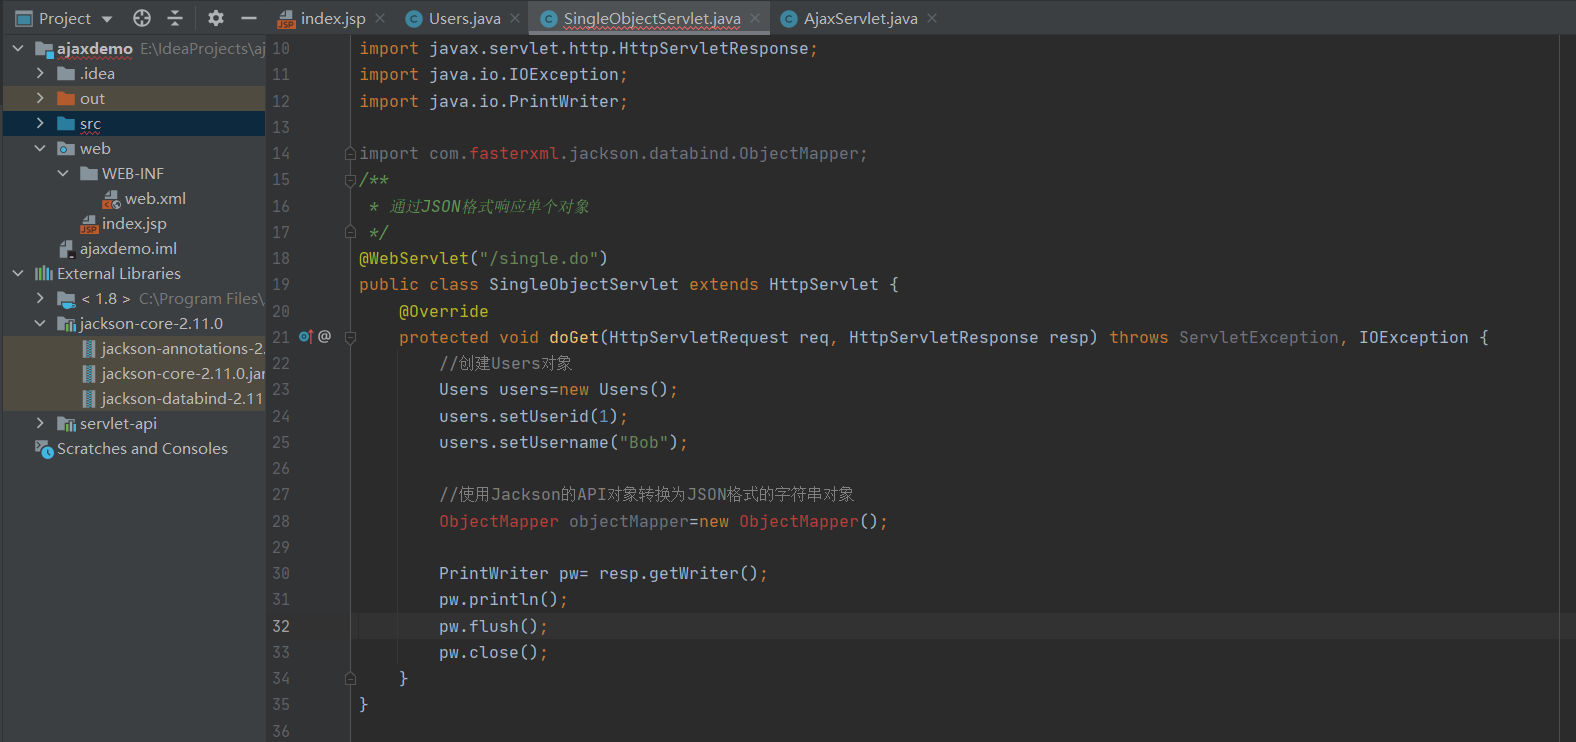
Task: Open Scratches and Consoles
Action: (x=142, y=448)
